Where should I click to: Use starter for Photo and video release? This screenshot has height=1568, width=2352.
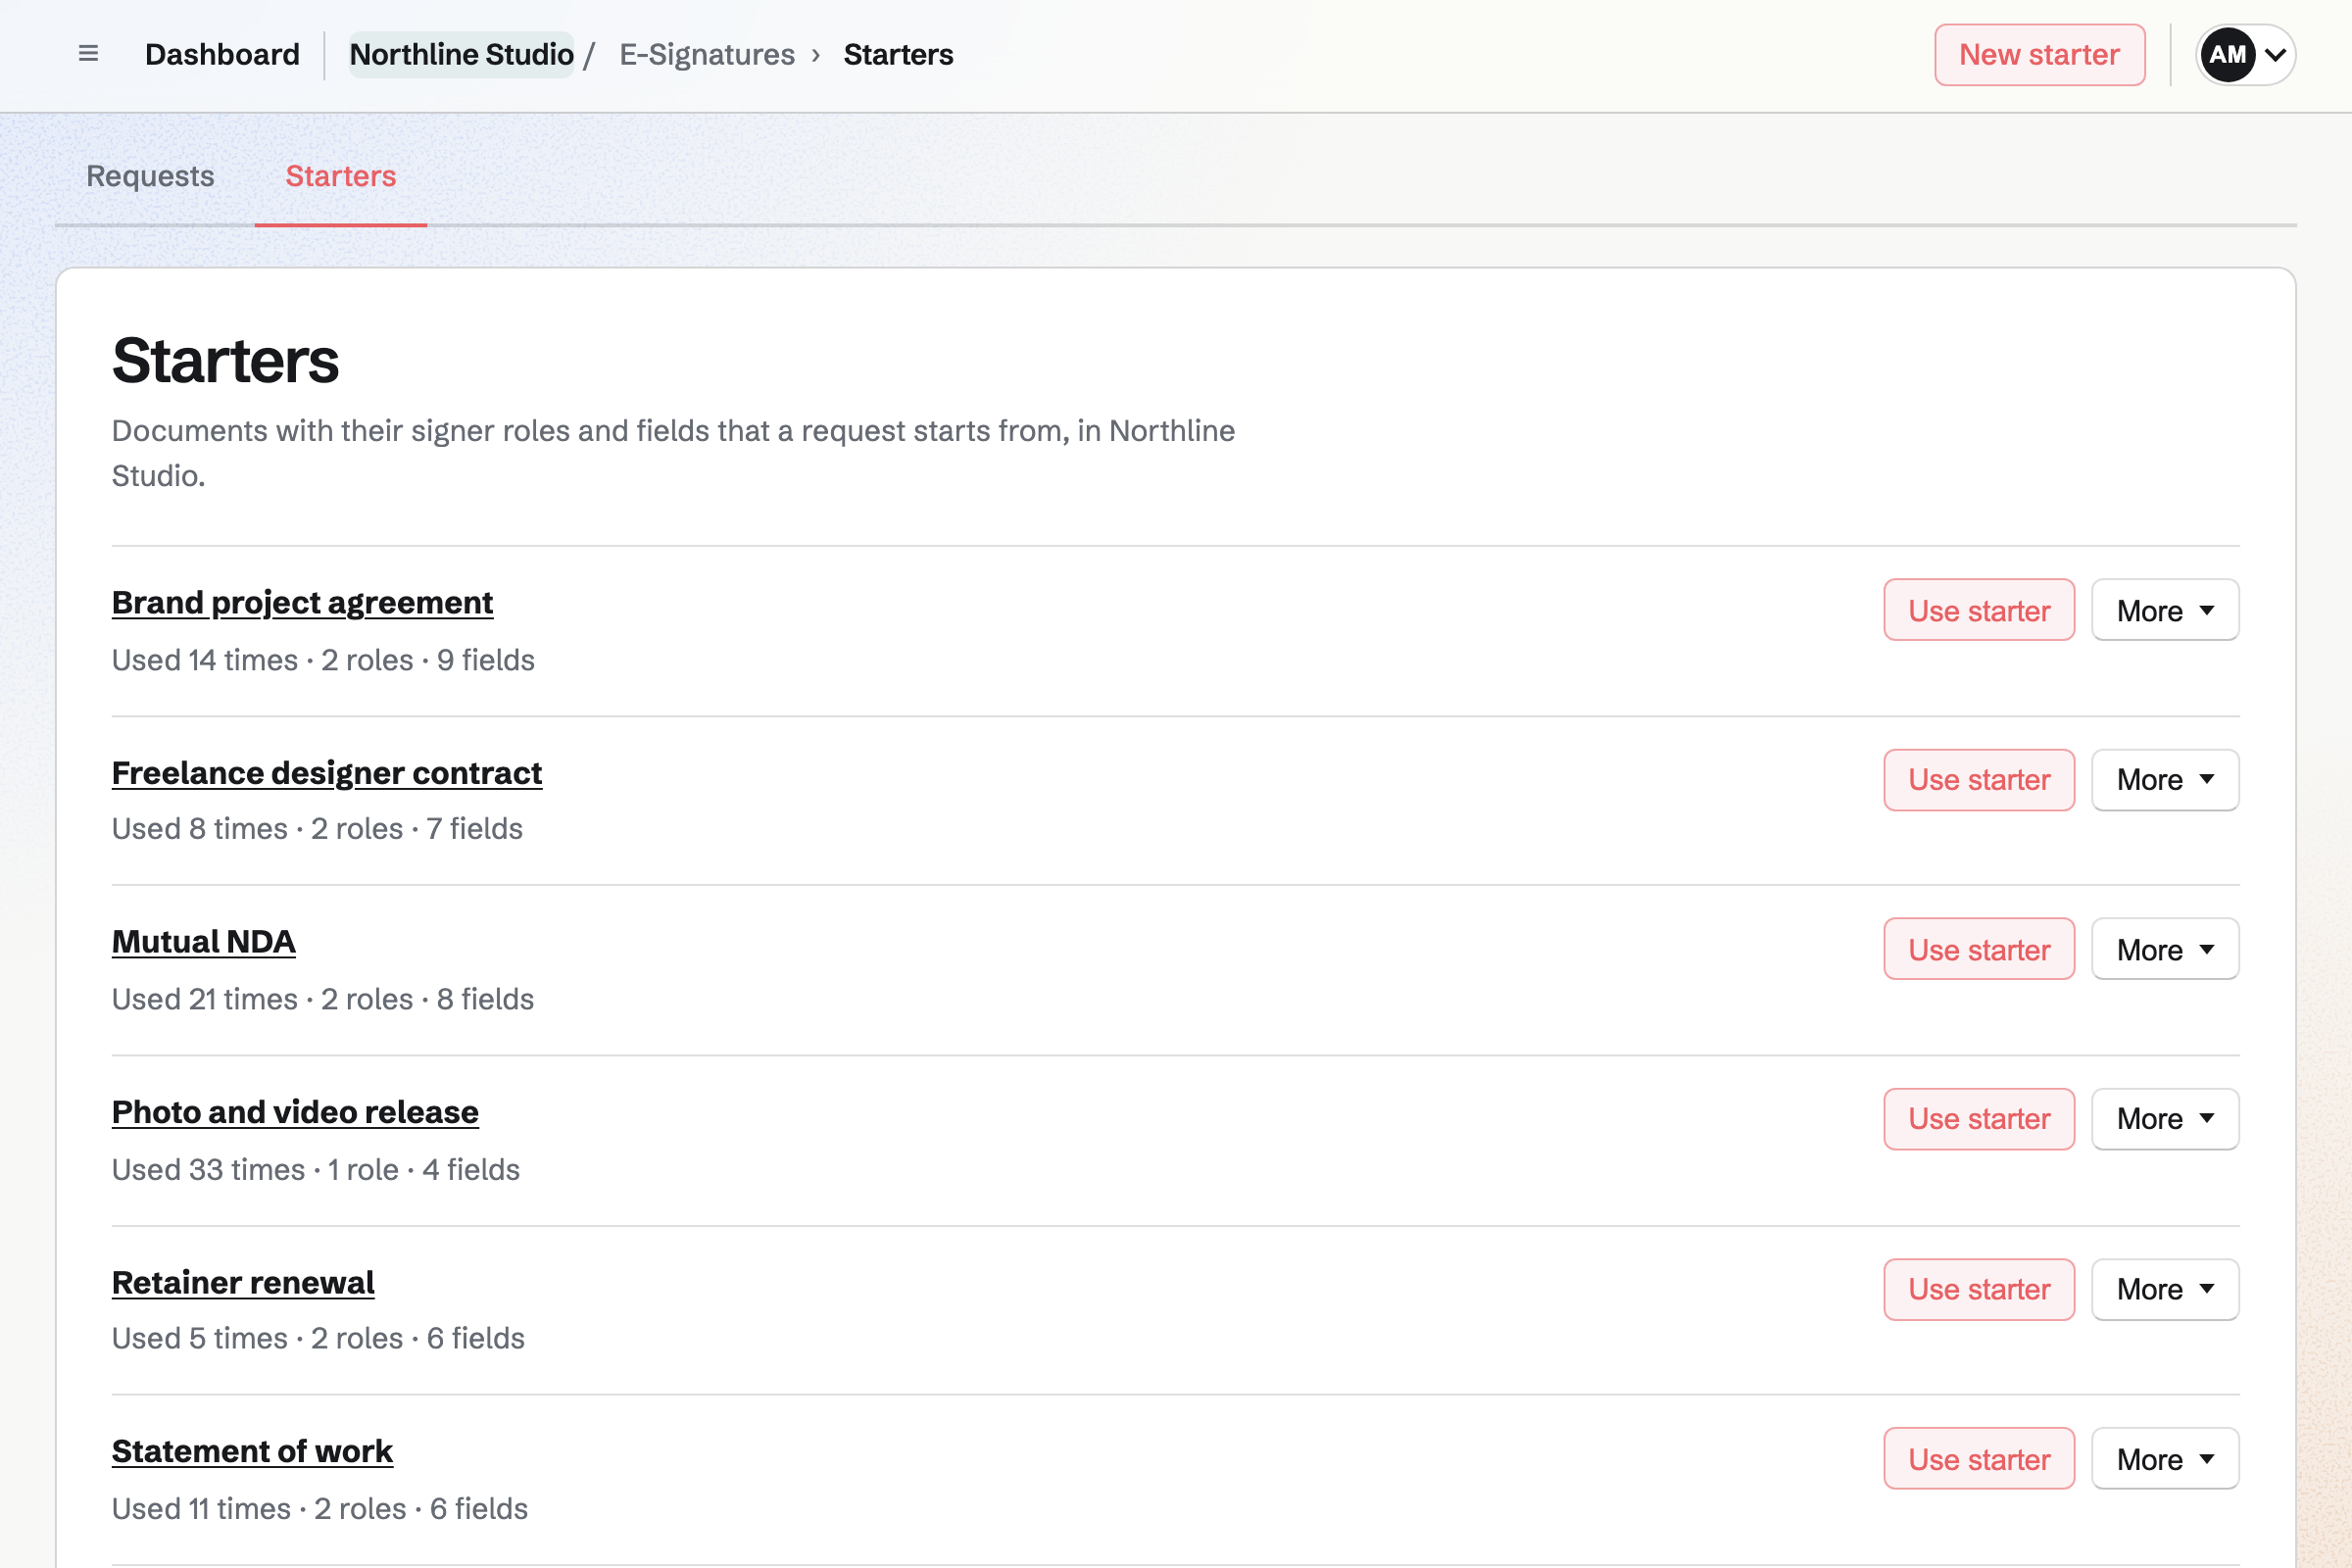point(1979,1119)
